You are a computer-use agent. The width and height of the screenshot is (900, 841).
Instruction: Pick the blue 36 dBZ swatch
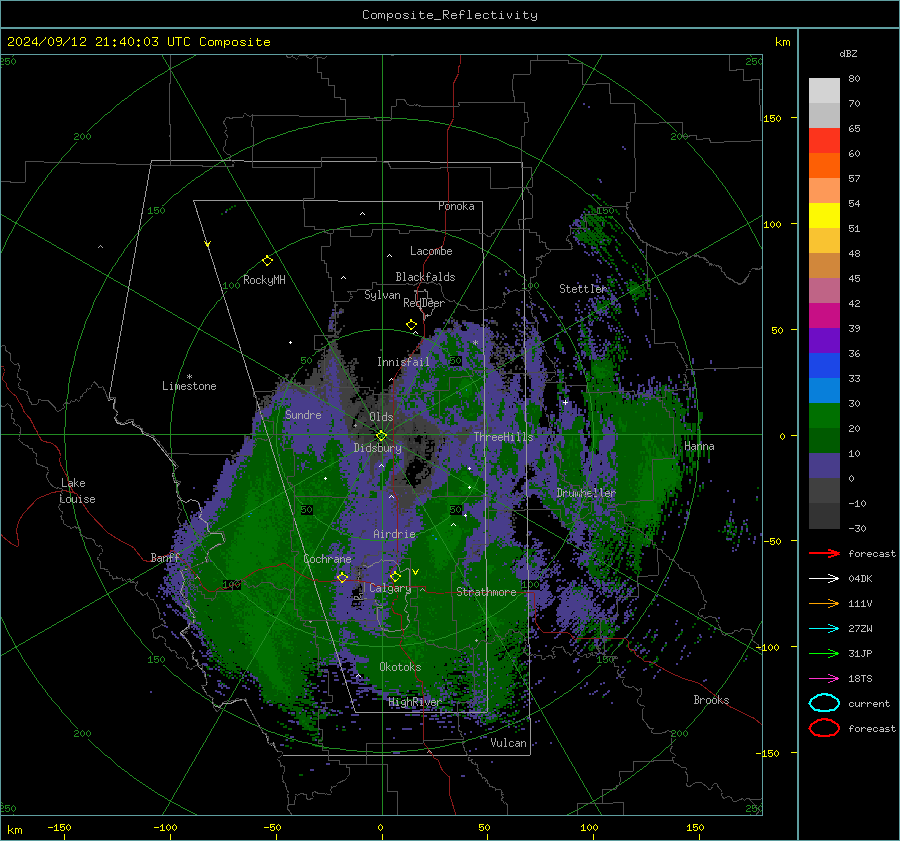[x=824, y=365]
